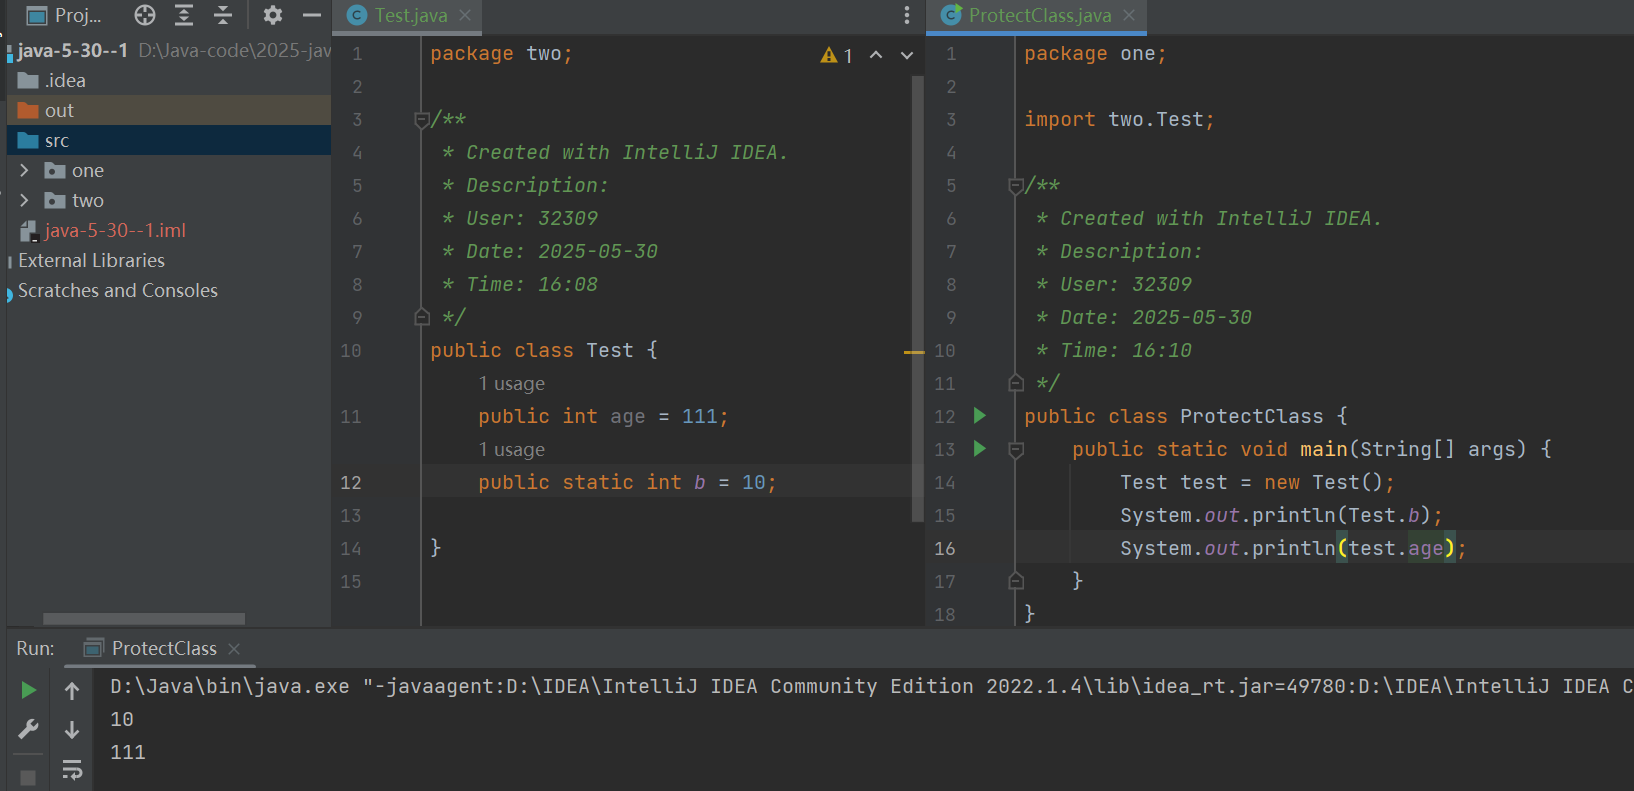Close the ProtectClass run tab

(x=234, y=649)
